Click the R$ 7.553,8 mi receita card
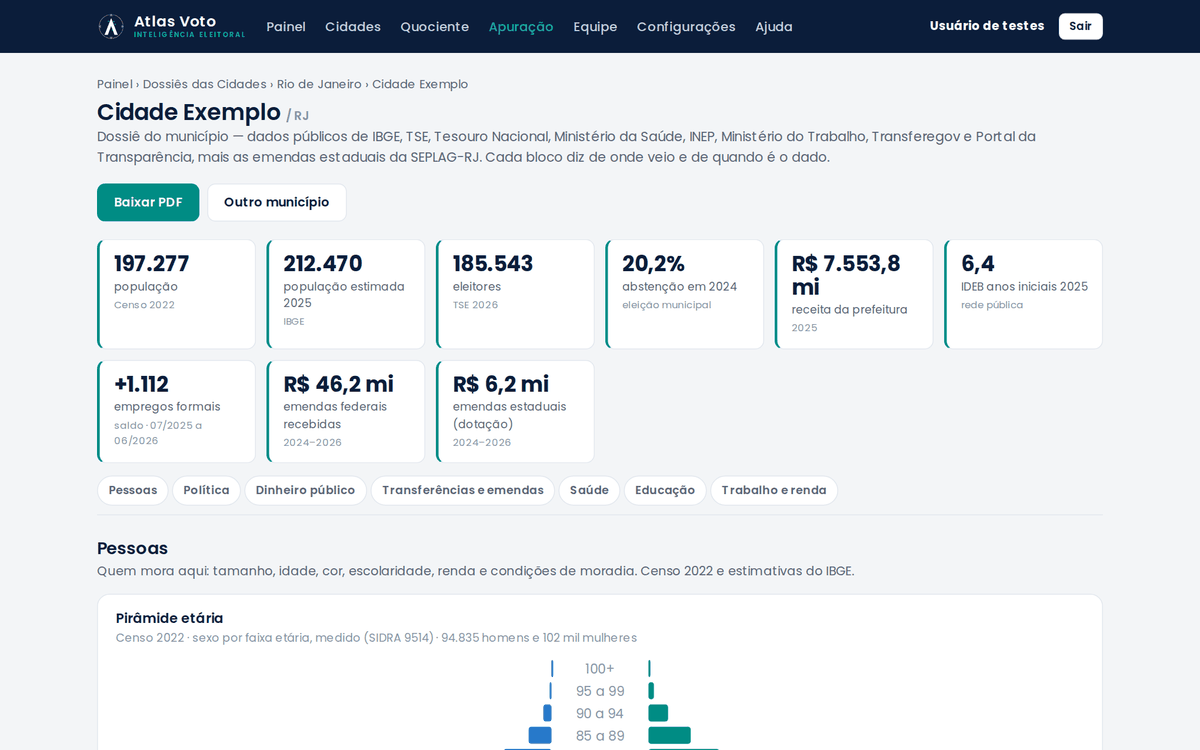Viewport: 1200px width, 750px height. [x=854, y=294]
